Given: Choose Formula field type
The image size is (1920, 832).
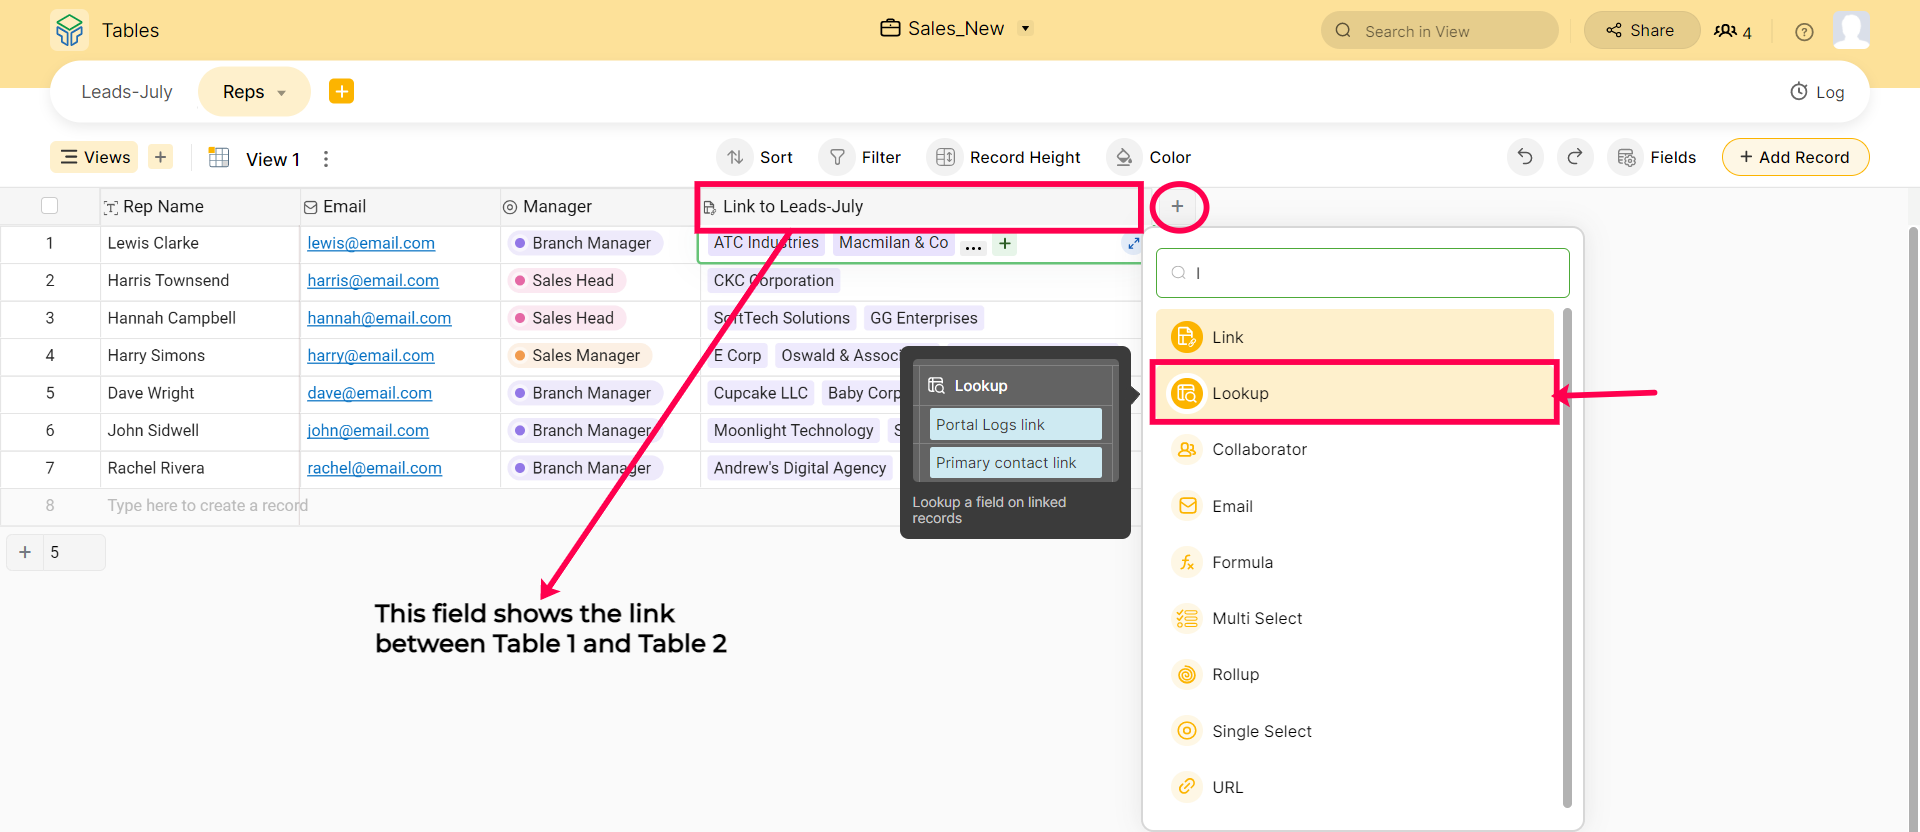Looking at the screenshot, I should tap(1242, 562).
